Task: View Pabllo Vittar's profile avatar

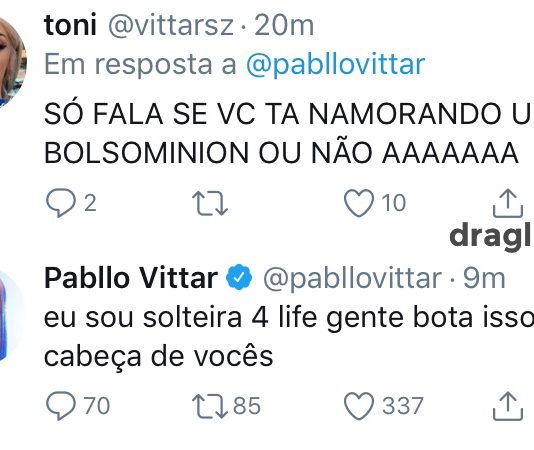Action: (x=10, y=315)
